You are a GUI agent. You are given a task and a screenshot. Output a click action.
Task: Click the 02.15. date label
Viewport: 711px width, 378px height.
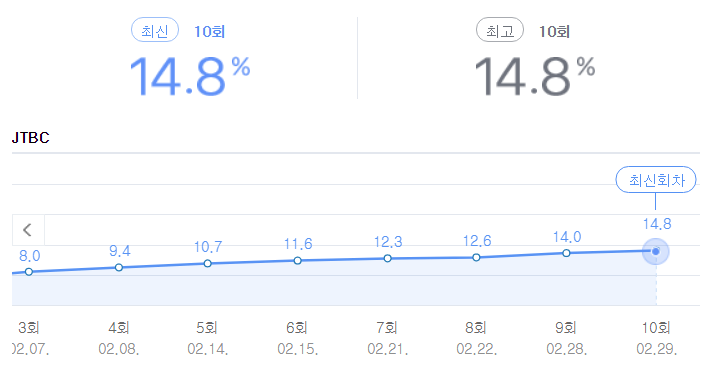[x=298, y=349]
